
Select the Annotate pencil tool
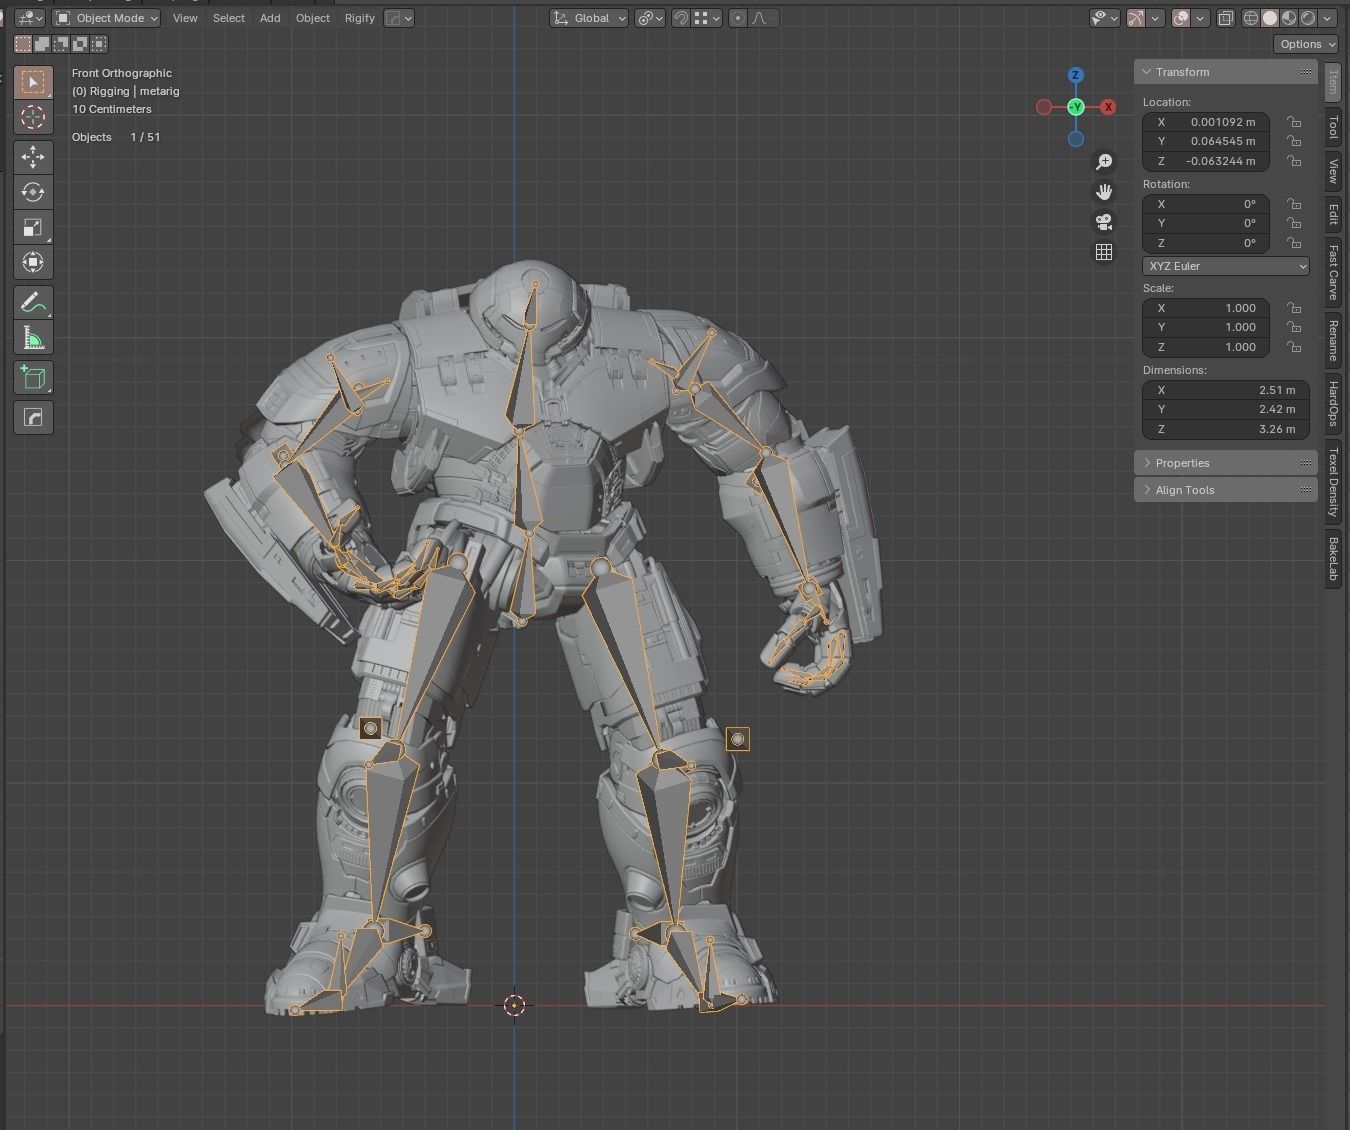(33, 302)
